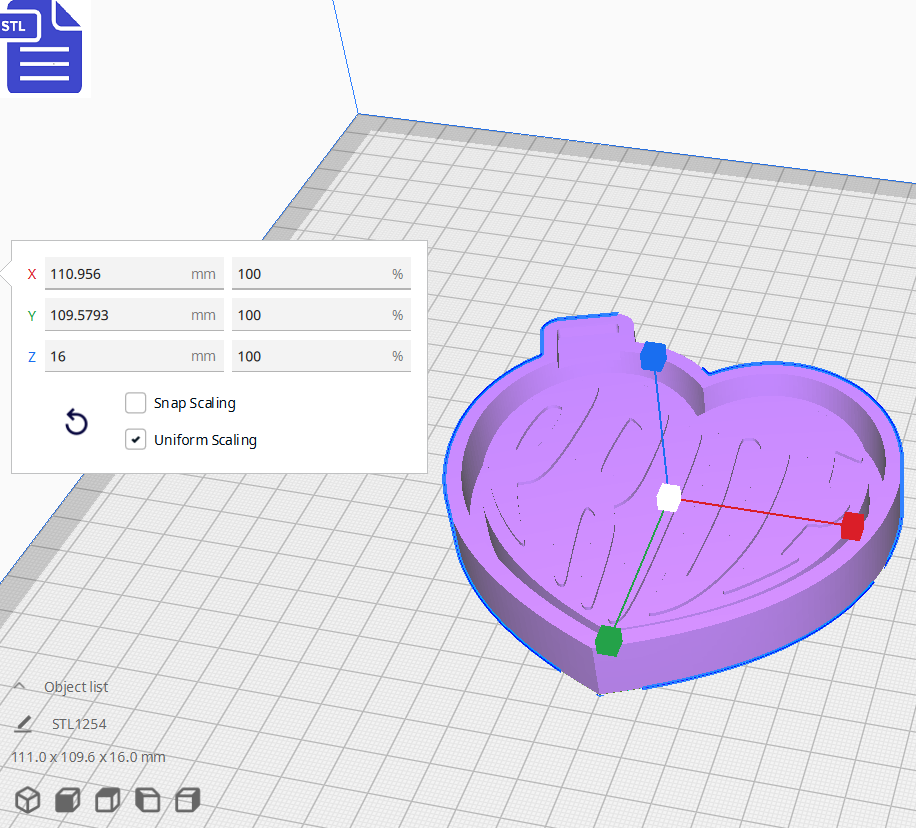Click the reset scale circular arrow

tap(76, 422)
